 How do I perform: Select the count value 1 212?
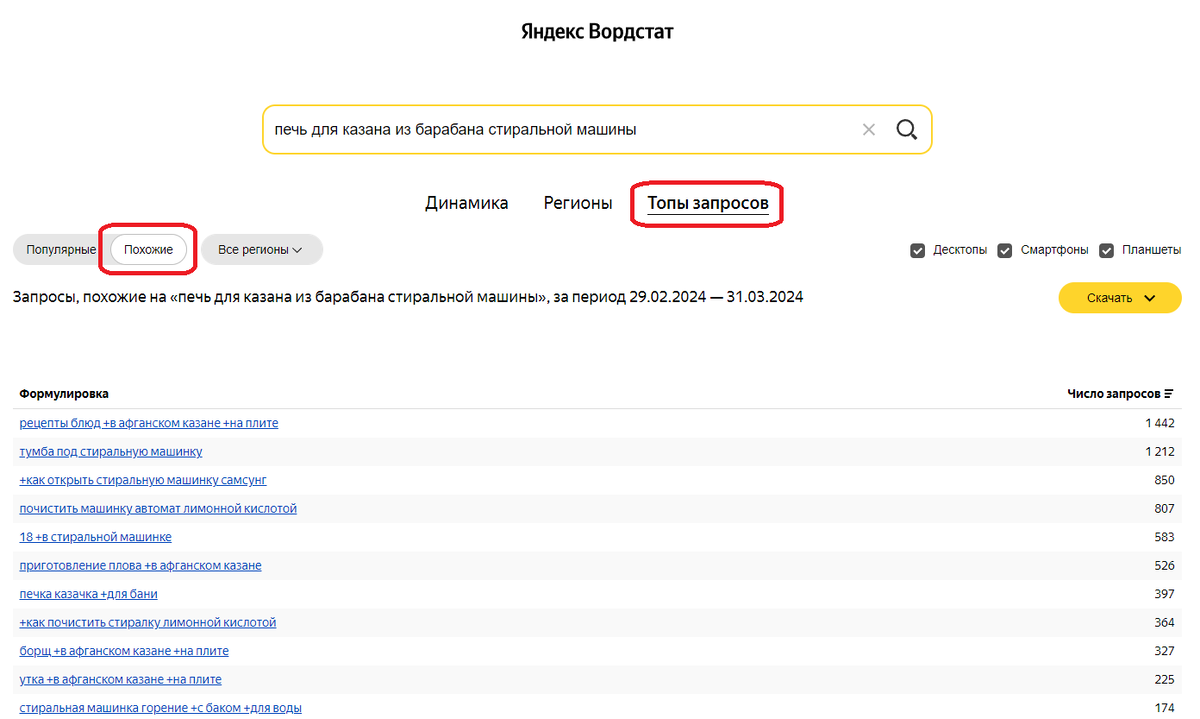click(x=1160, y=452)
